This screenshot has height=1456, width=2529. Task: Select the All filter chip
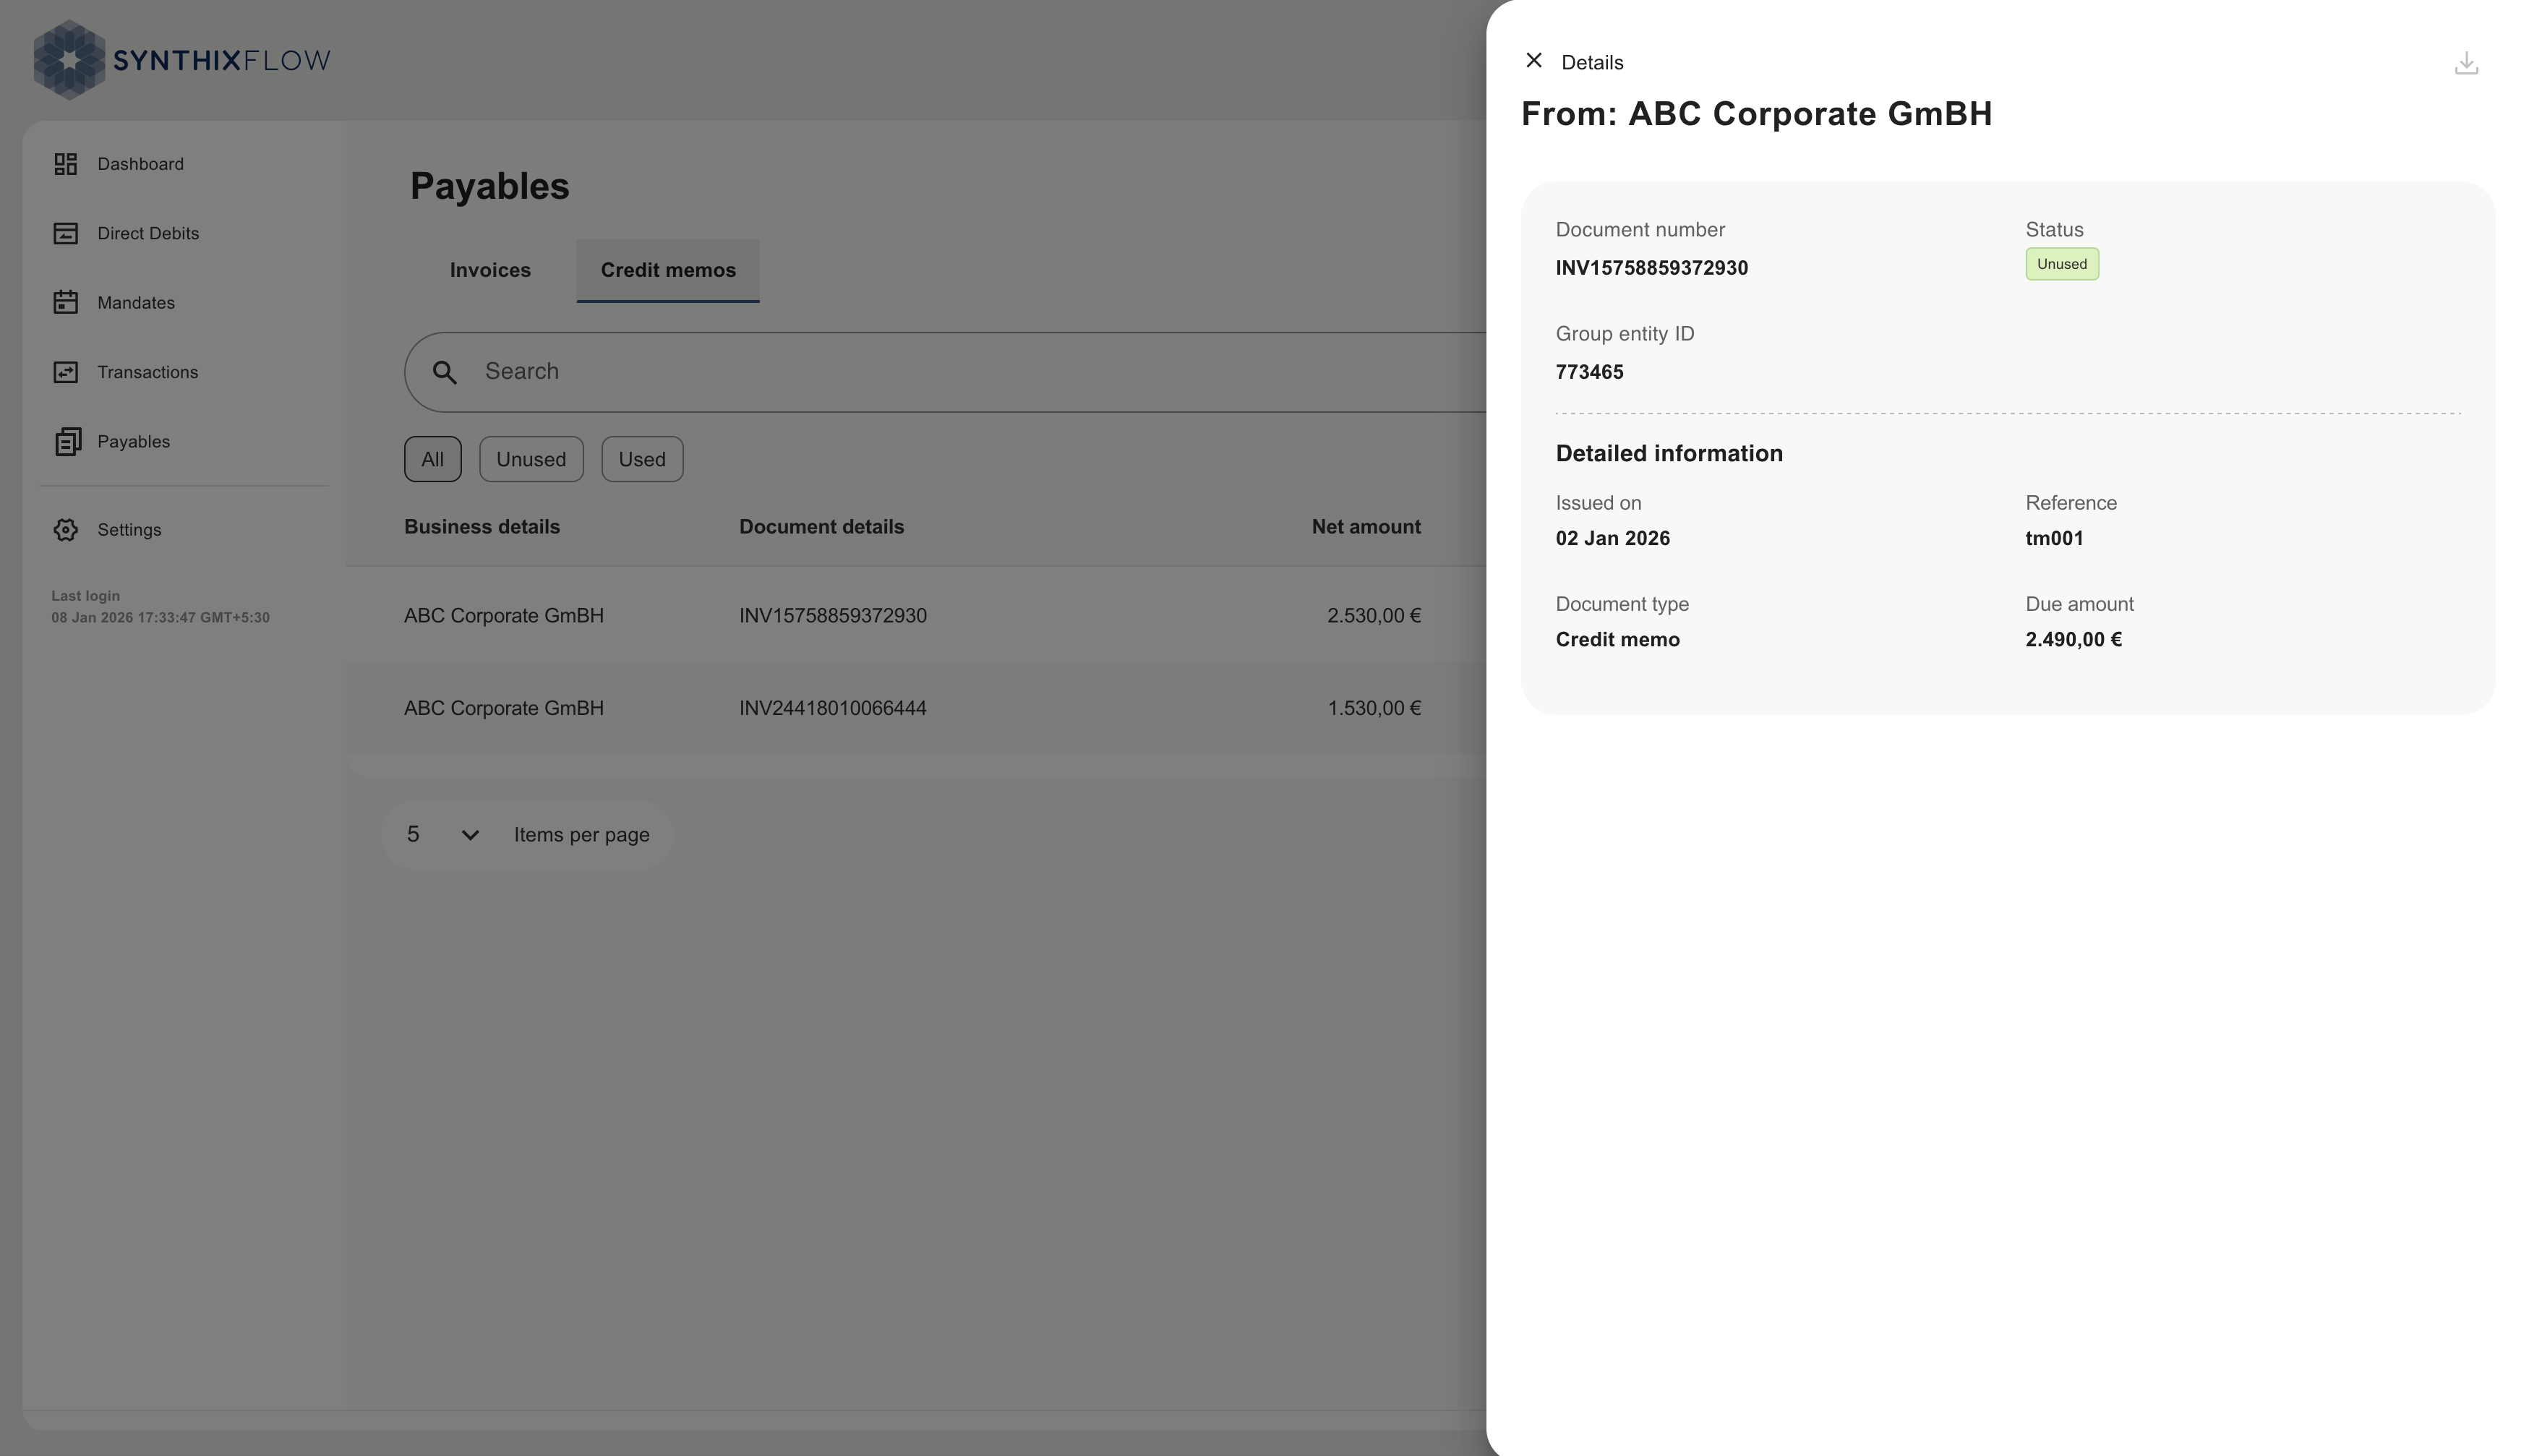tap(432, 459)
